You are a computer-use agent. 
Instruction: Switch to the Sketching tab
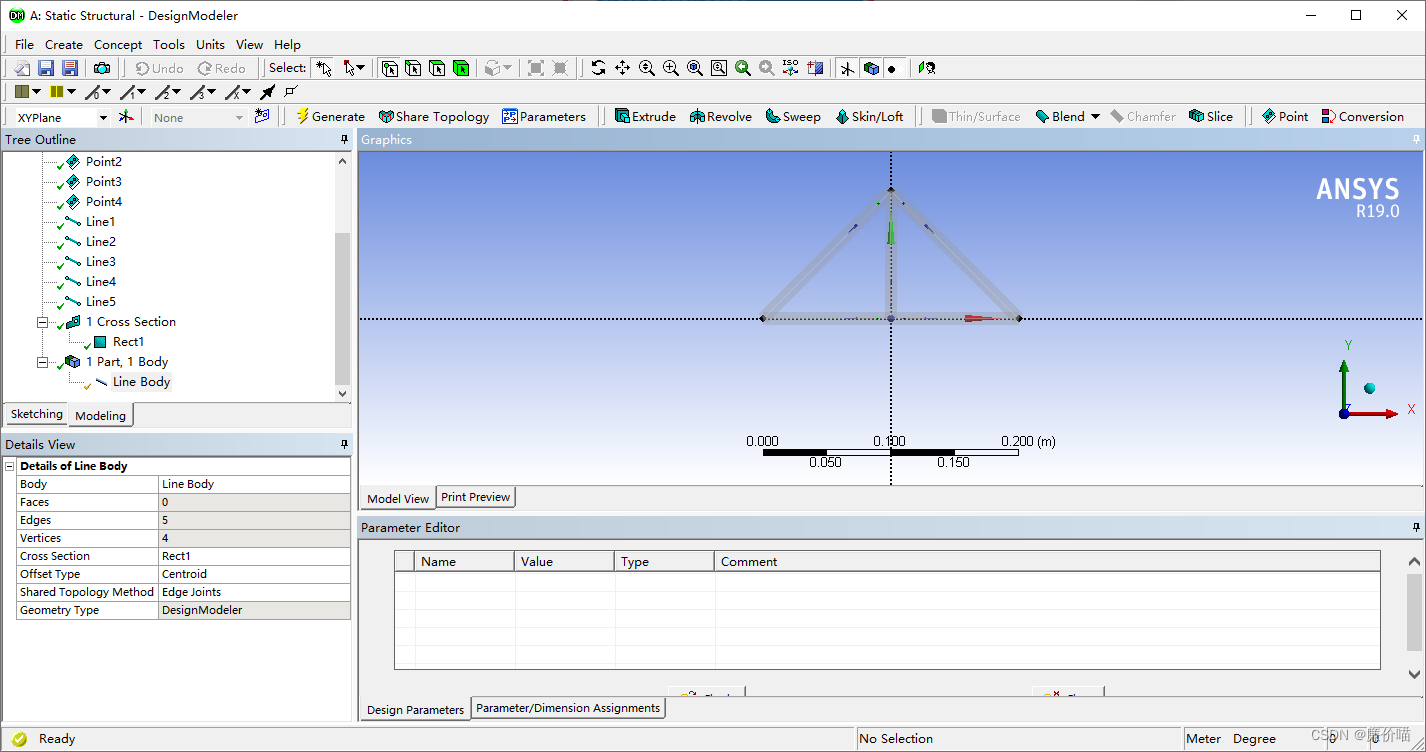coord(37,414)
